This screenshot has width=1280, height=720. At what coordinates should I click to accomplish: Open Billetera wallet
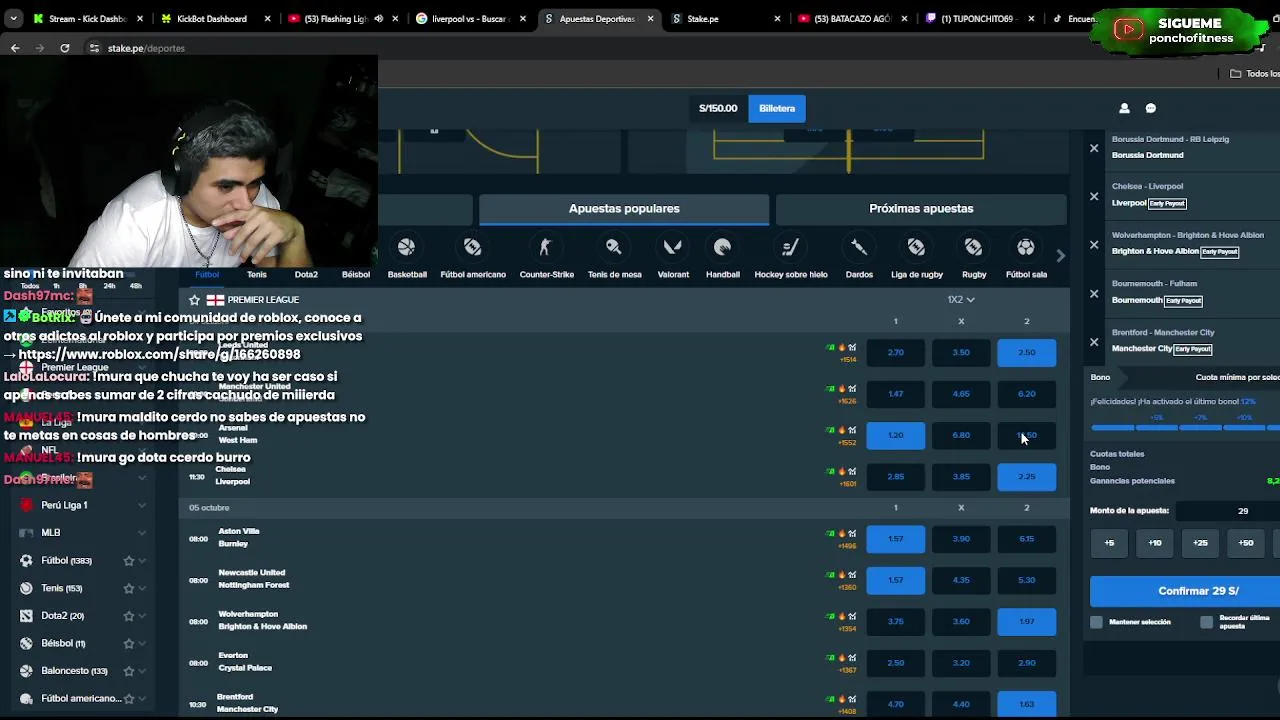point(777,108)
